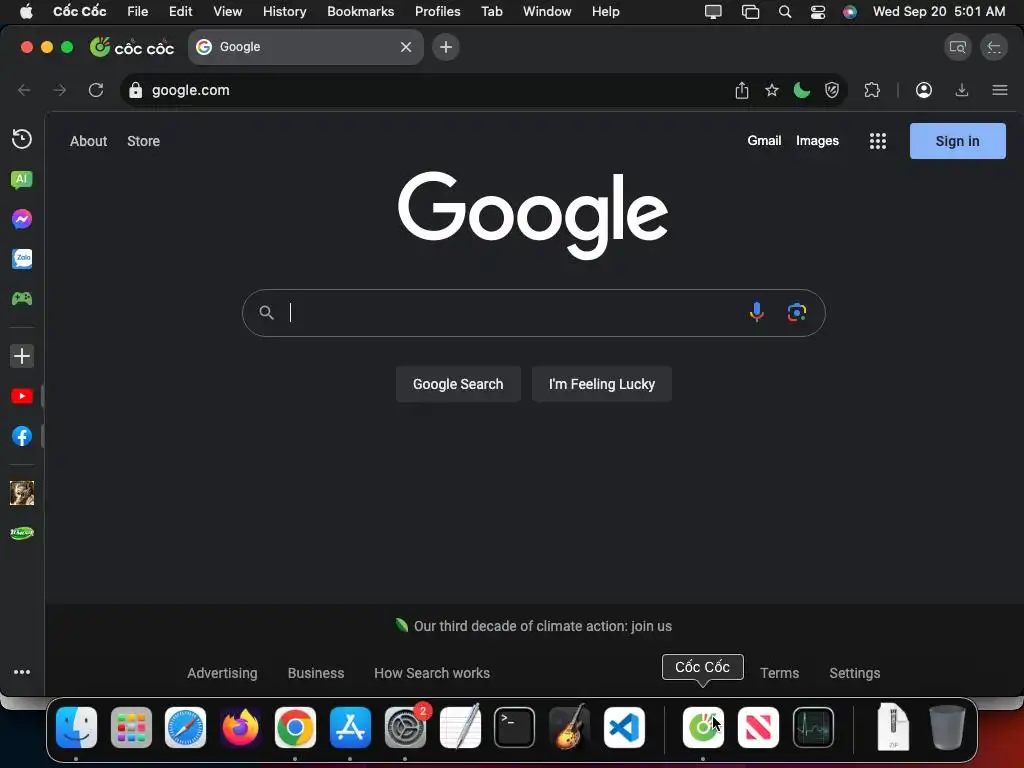Add a new sidebar shortcut with plus icon
Viewport: 1024px width, 768px height.
22,356
